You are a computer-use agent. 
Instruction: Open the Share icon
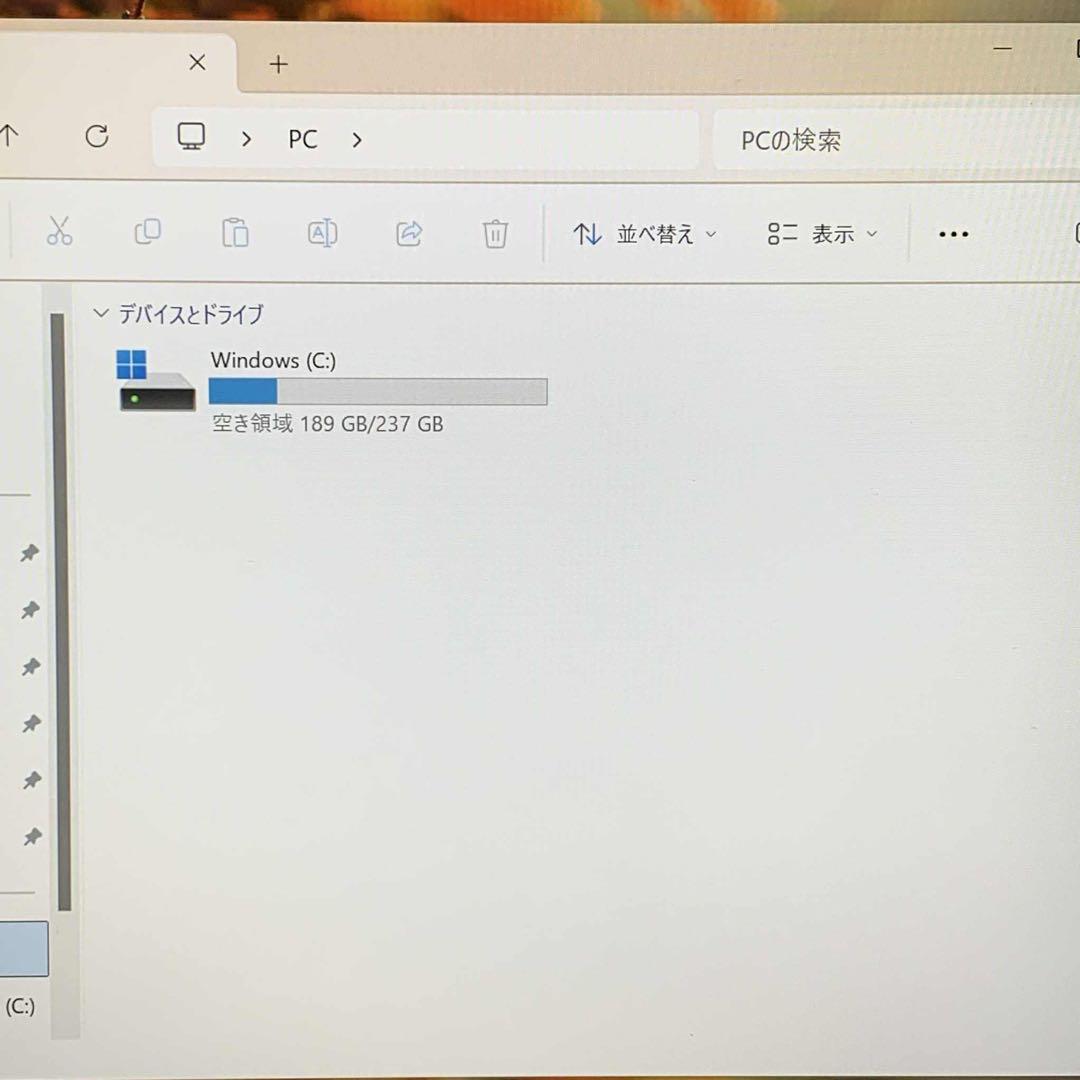click(x=408, y=233)
